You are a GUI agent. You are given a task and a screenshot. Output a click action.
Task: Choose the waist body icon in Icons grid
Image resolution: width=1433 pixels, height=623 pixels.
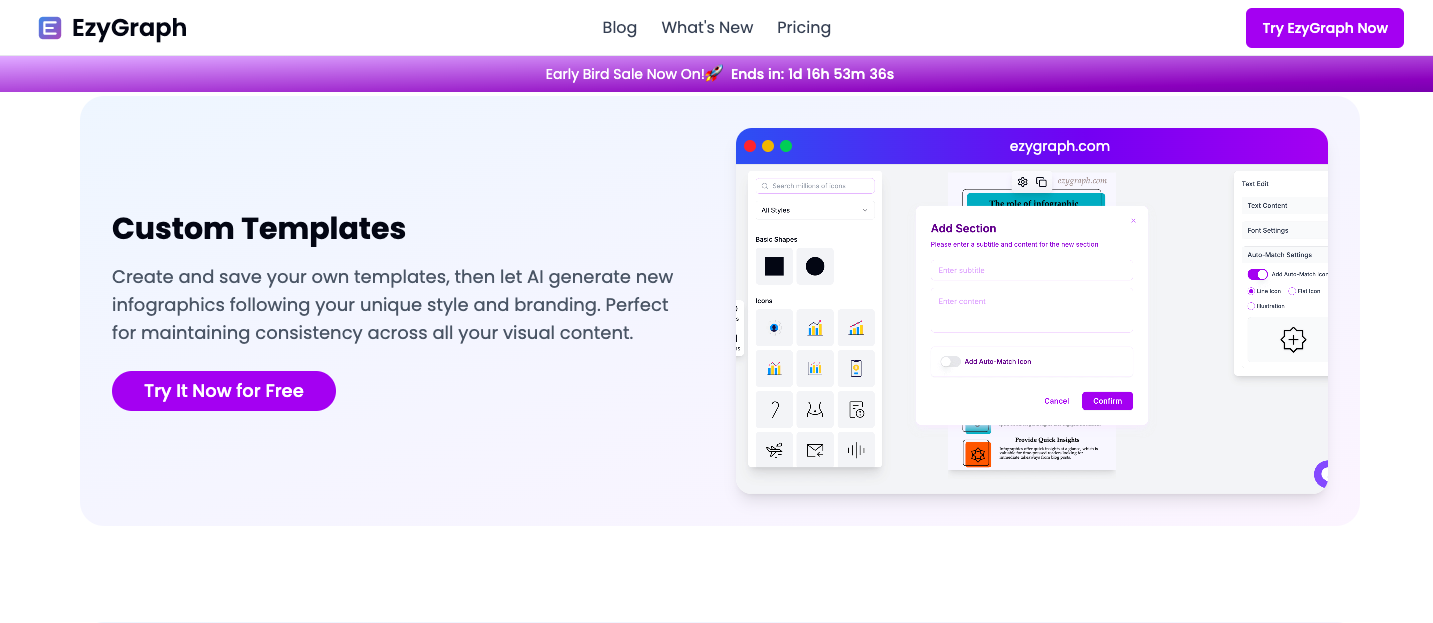[815, 410]
